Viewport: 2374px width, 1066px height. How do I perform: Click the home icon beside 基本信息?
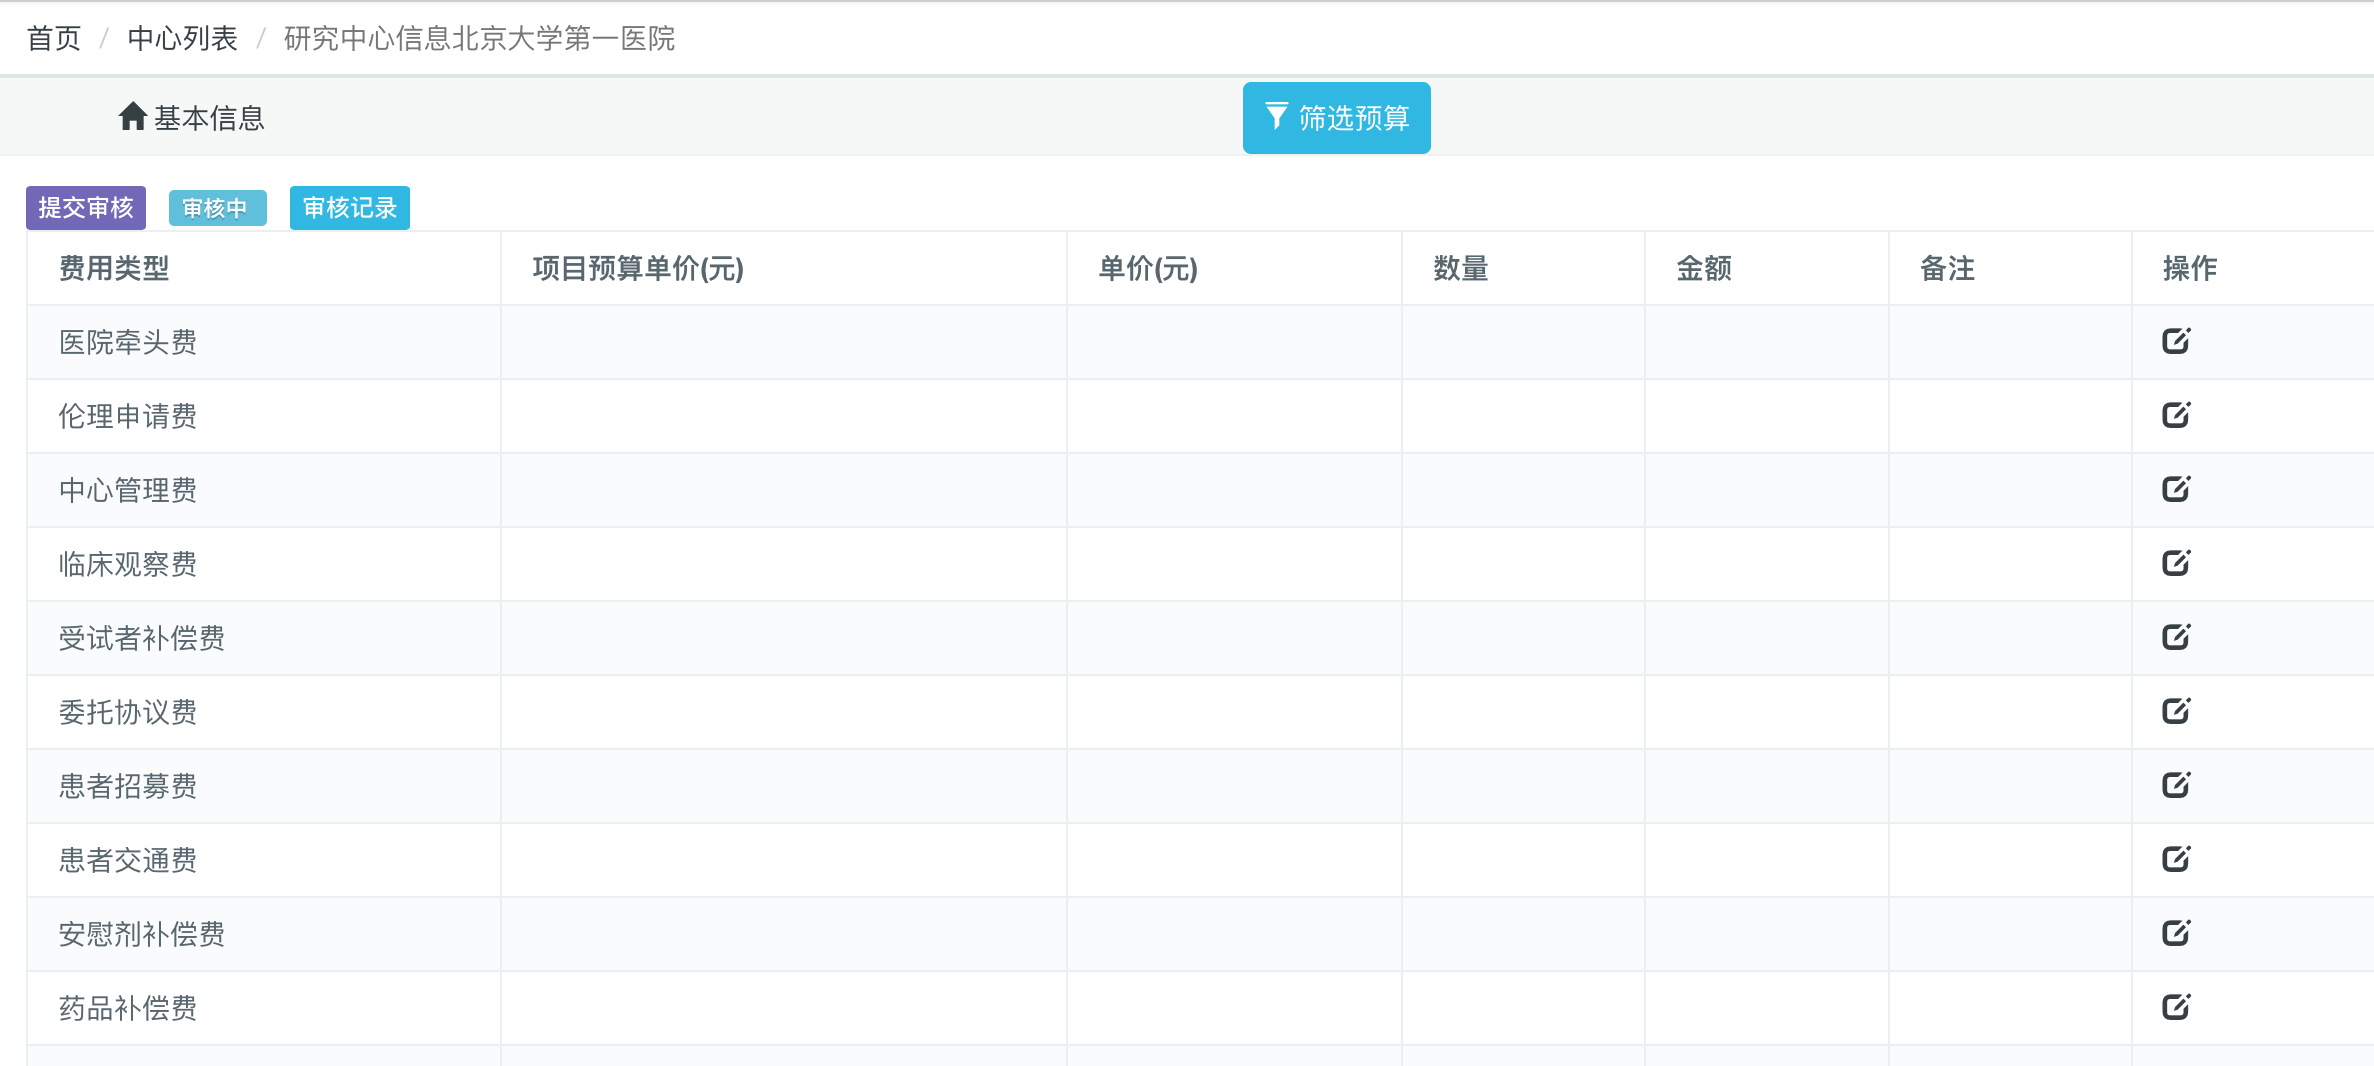point(133,117)
